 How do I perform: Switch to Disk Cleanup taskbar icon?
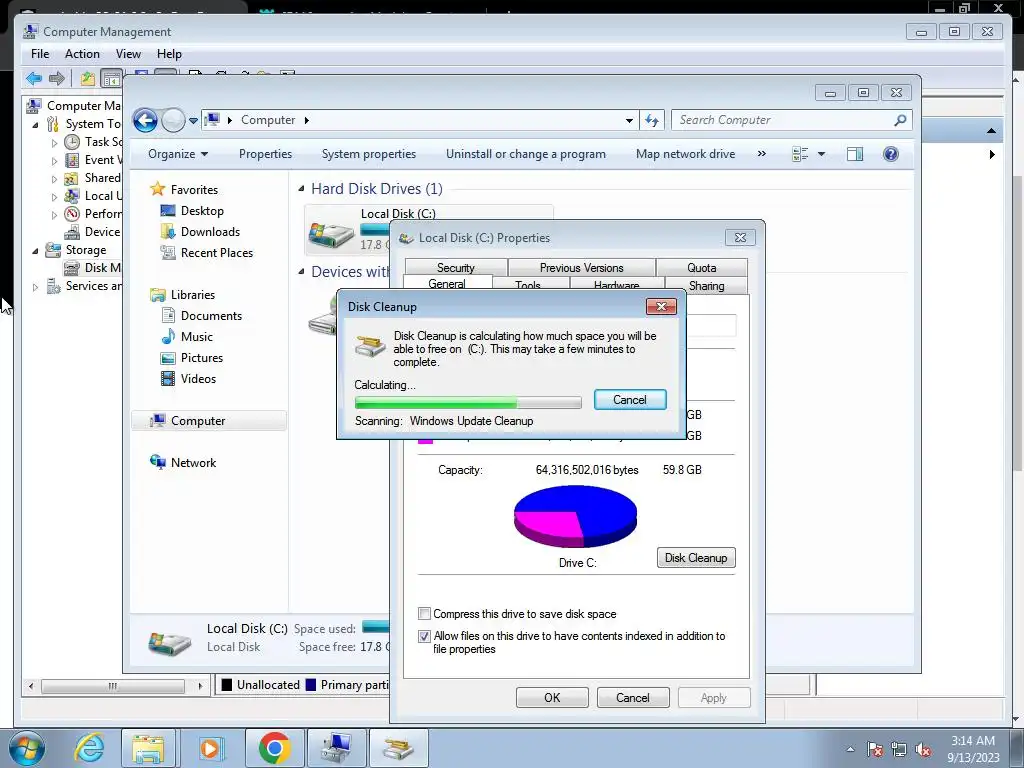pyautogui.click(x=398, y=748)
